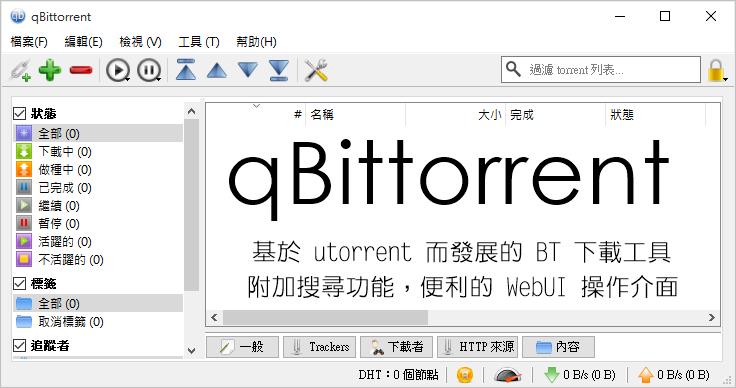The width and height of the screenshot is (736, 388).
Task: Delete torrent using the red minus icon
Action: (x=81, y=70)
